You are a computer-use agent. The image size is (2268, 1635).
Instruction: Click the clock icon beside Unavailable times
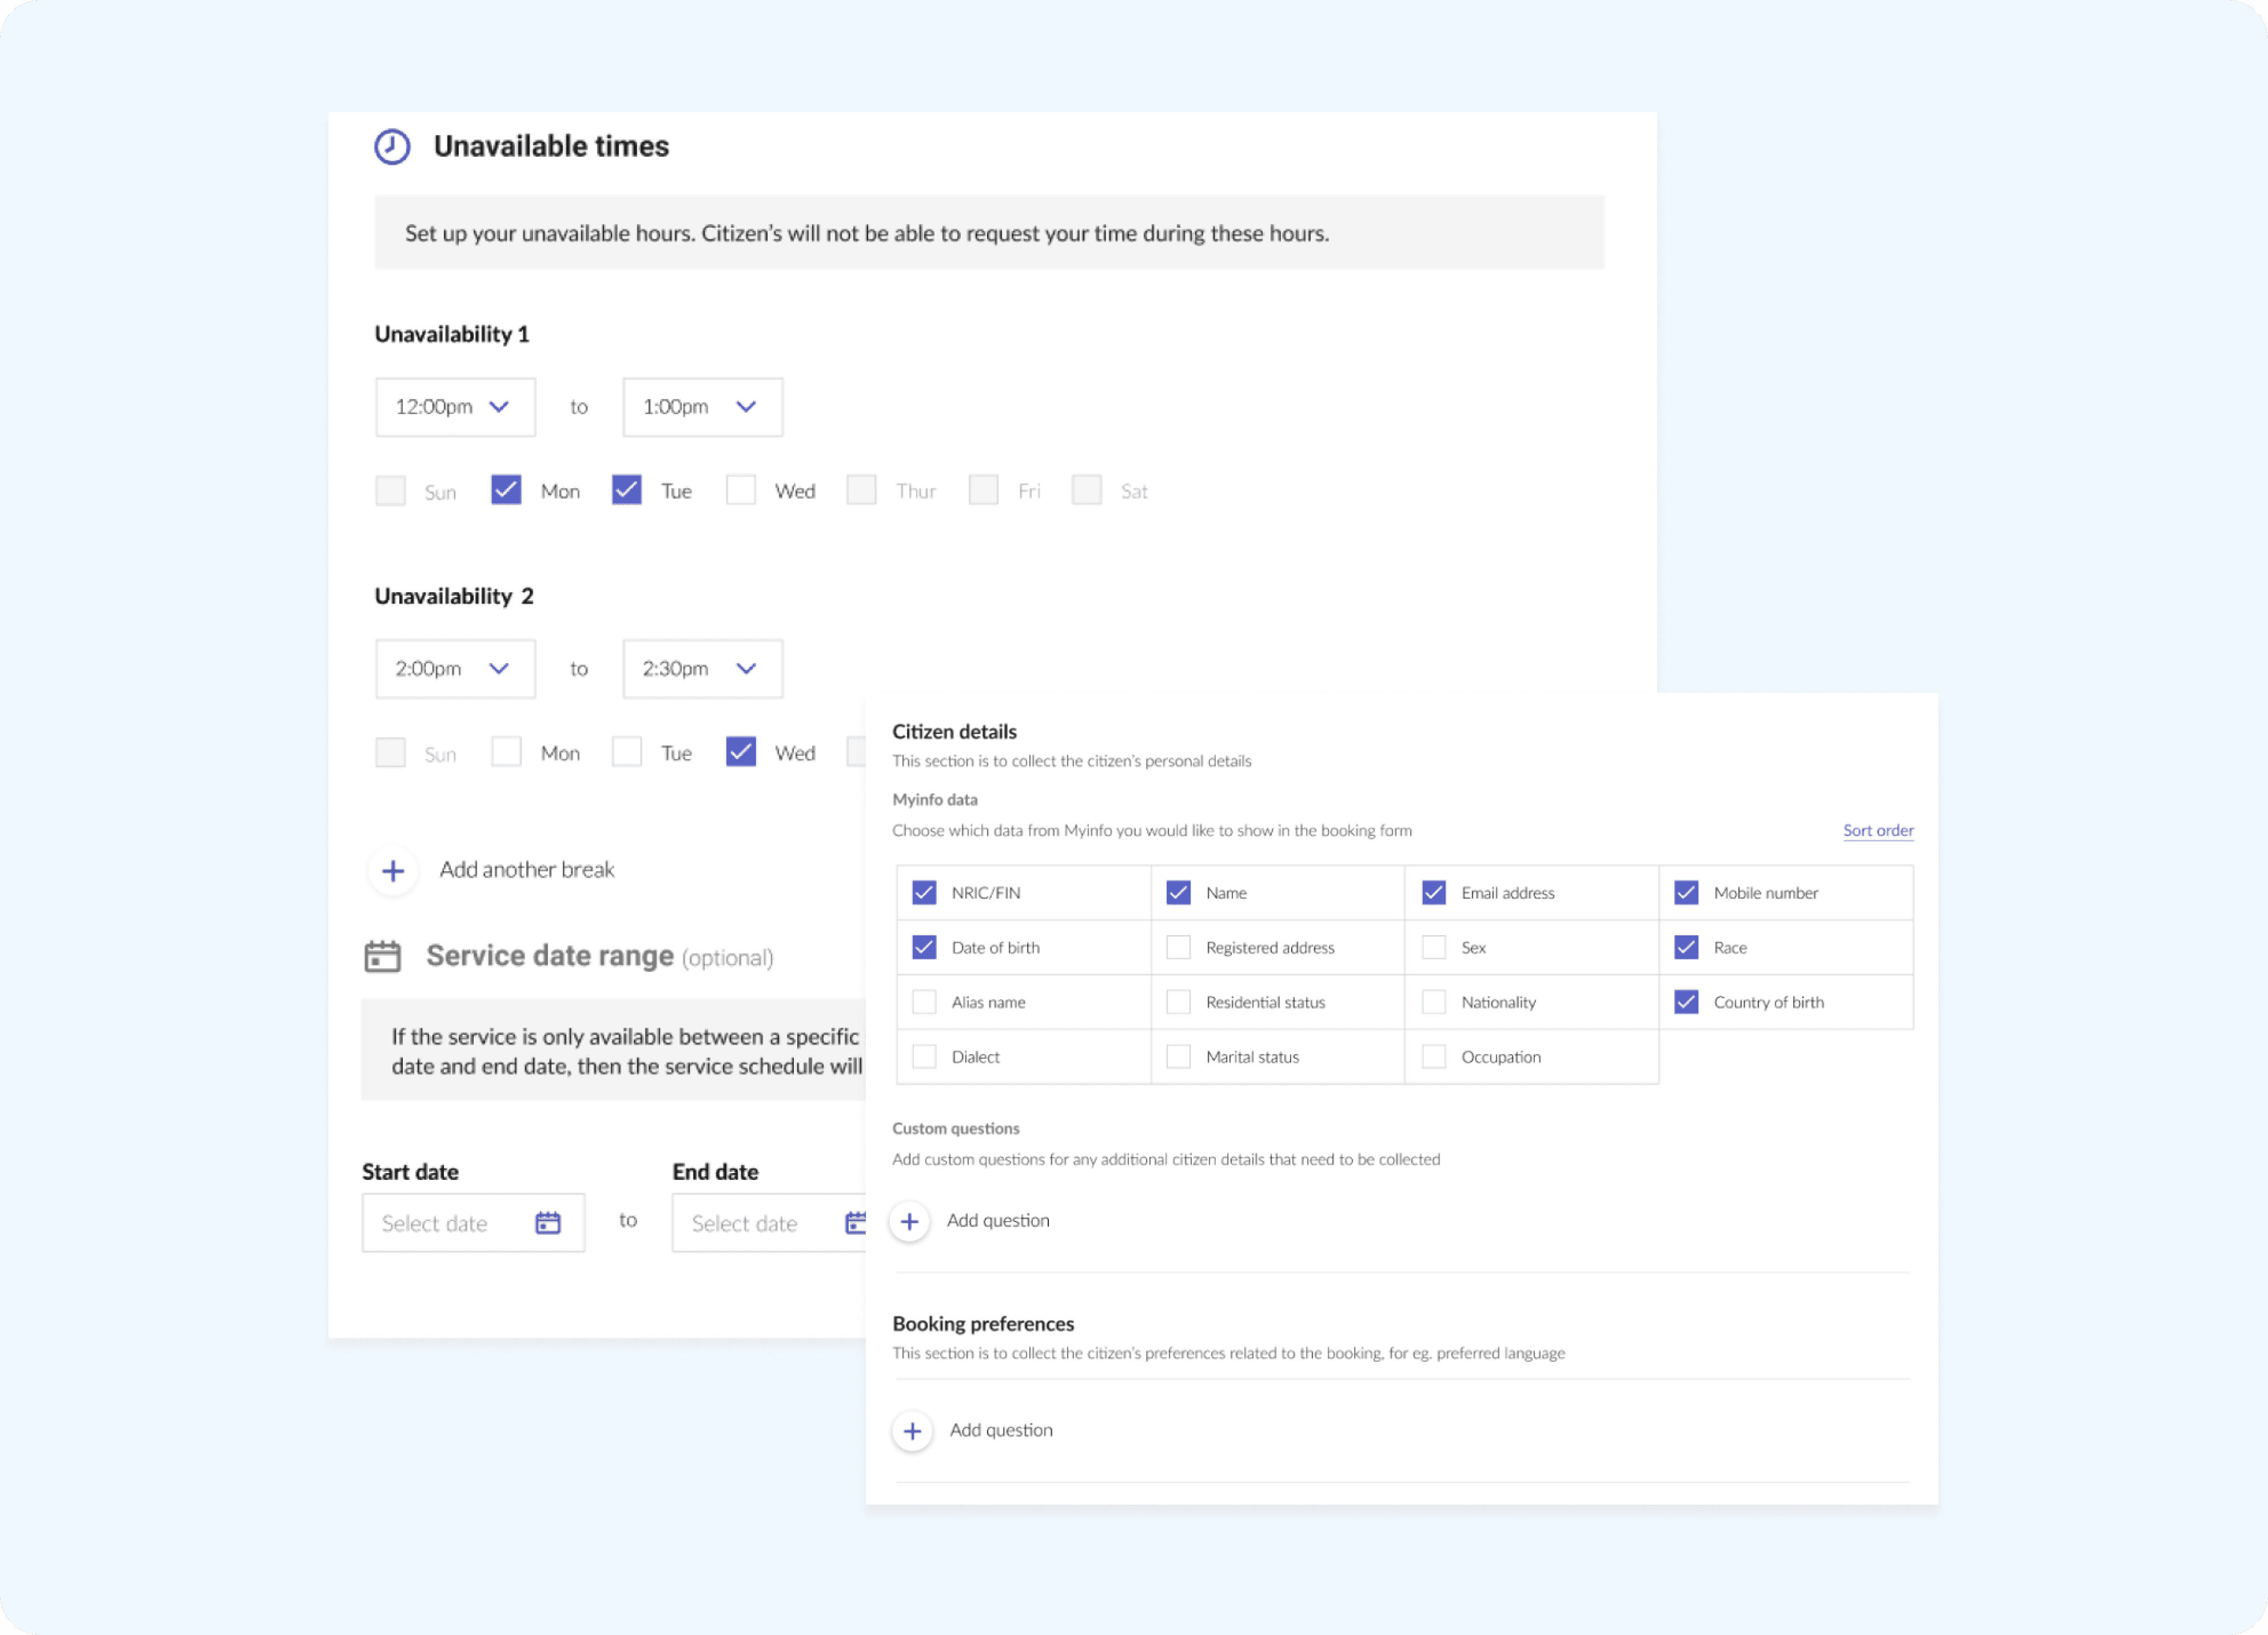[392, 147]
